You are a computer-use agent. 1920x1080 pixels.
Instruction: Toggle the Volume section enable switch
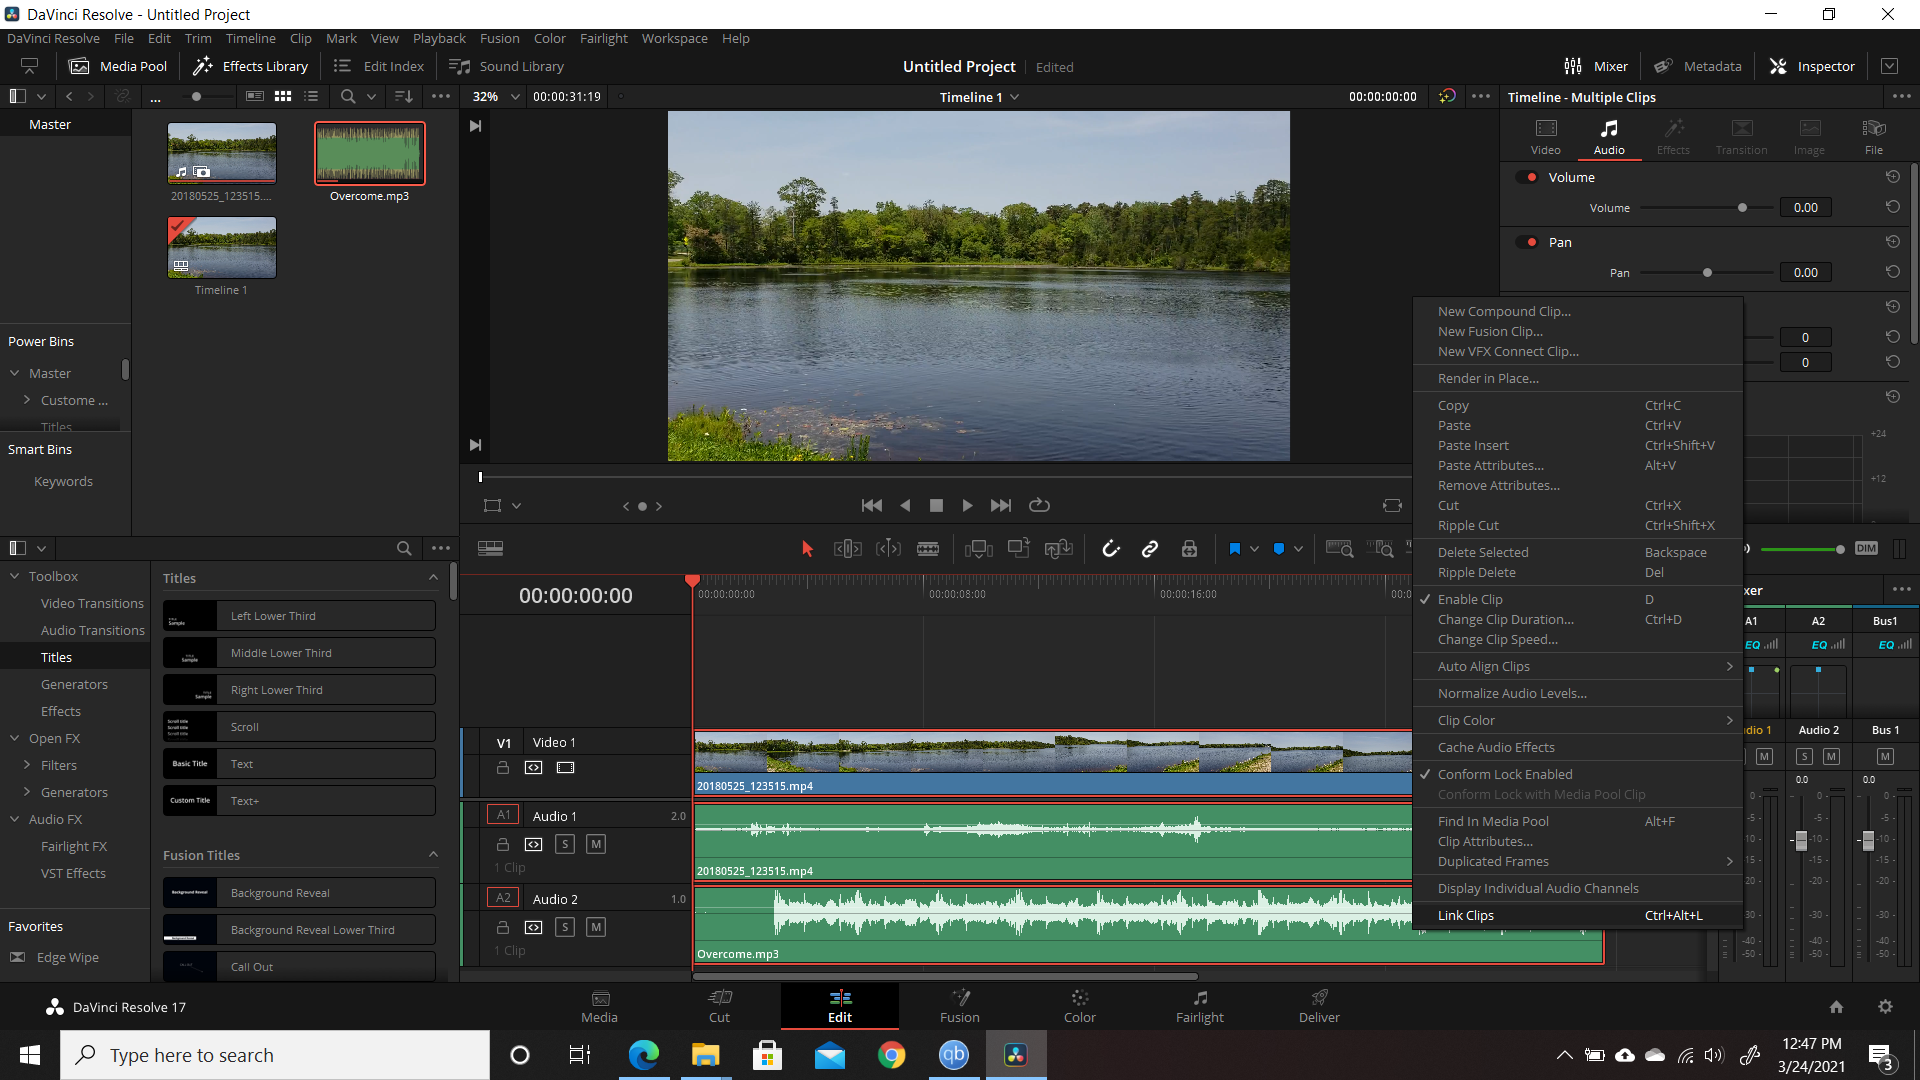tap(1527, 177)
